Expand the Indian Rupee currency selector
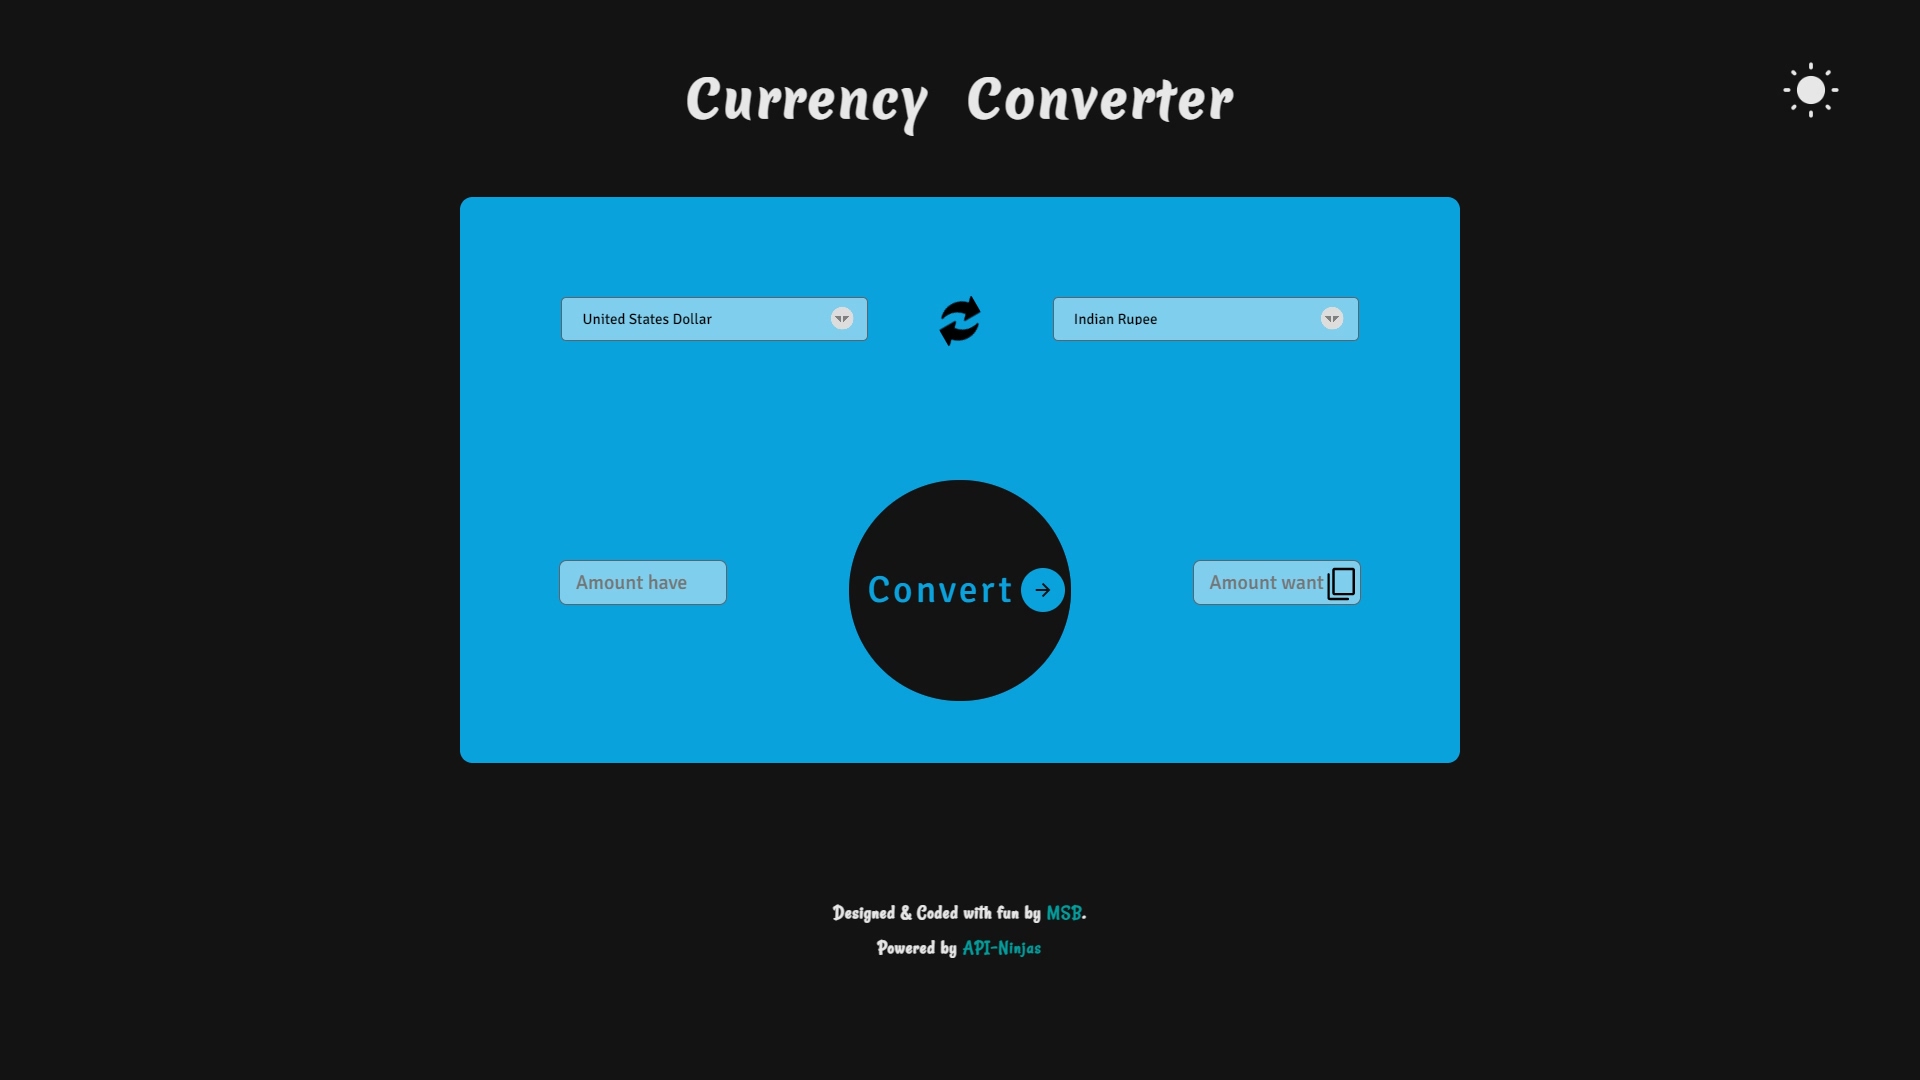The width and height of the screenshot is (1920, 1080). 1333,318
